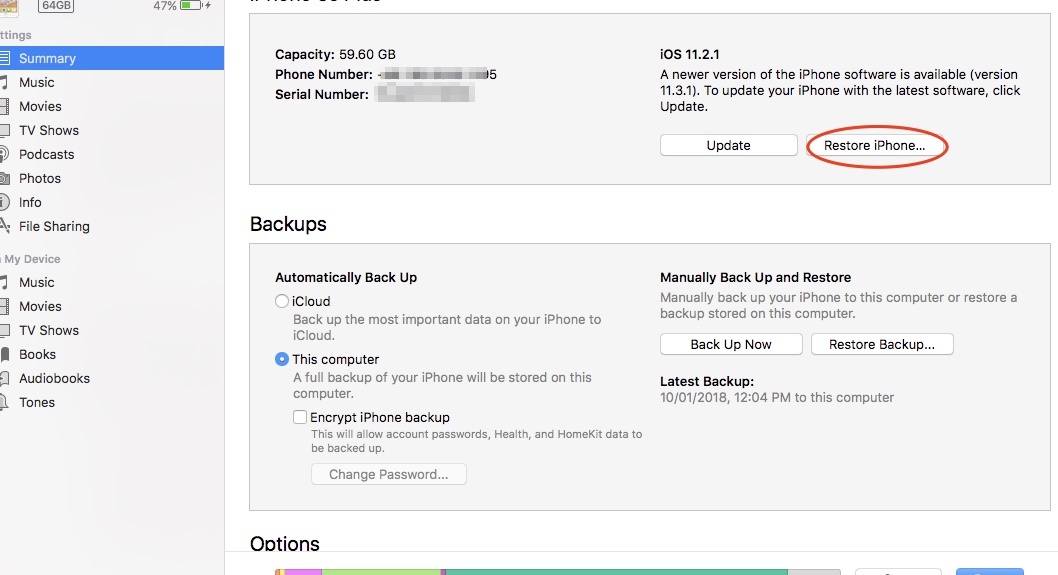Click the Back Up Now button
The height and width of the screenshot is (575, 1058).
[x=731, y=344]
